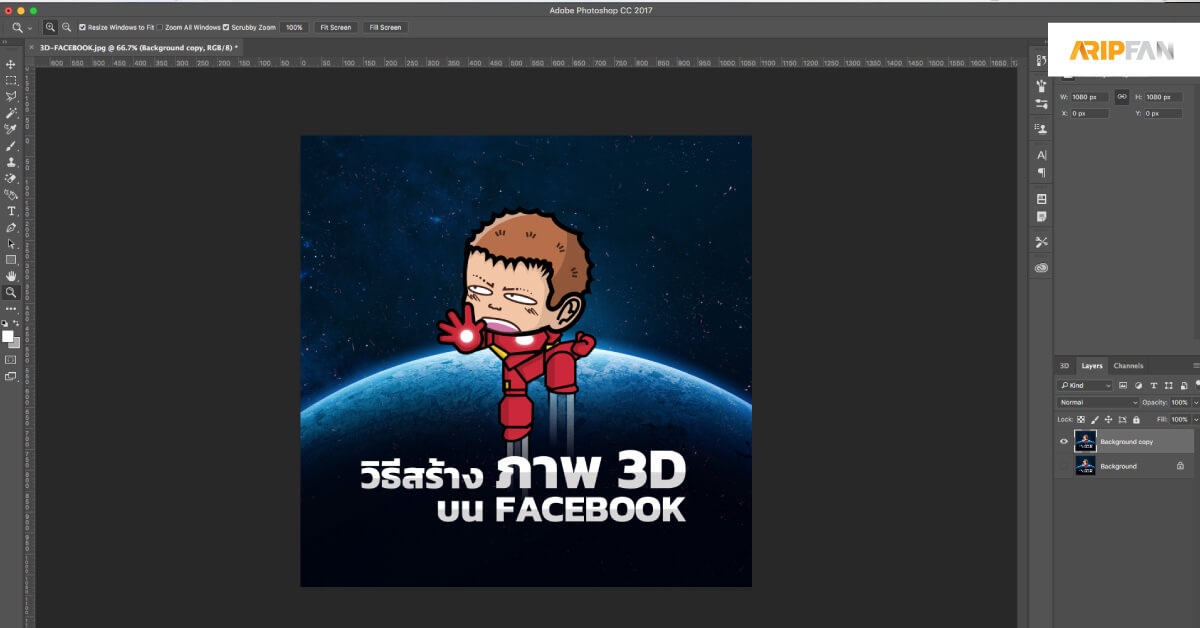This screenshot has width=1200, height=628.
Task: Open the Edit Toolbar three-dots menu
Action: click(x=11, y=309)
